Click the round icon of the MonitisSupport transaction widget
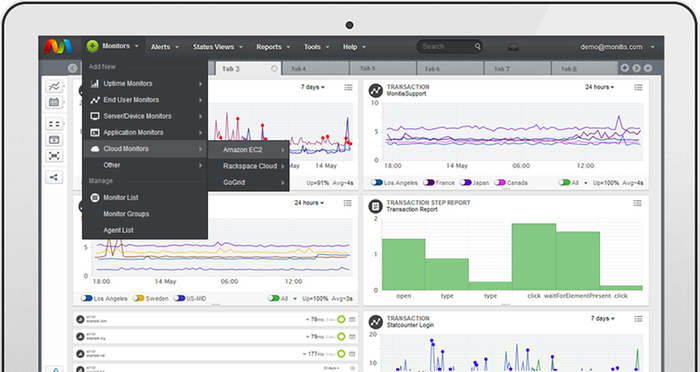Viewport: 700px width, 372px height. [376, 90]
